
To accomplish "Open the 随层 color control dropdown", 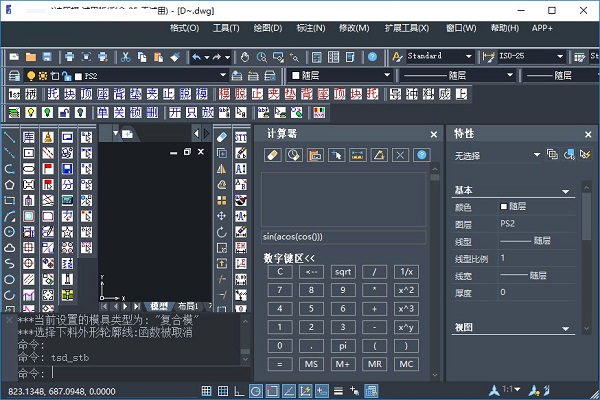I will tap(387, 75).
